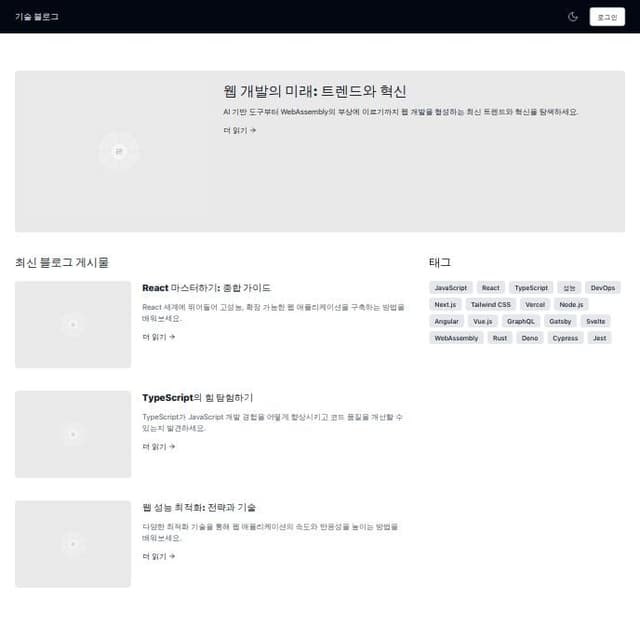The image size is (640, 625).
Task: Click the 로그인 button
Action: (607, 17)
